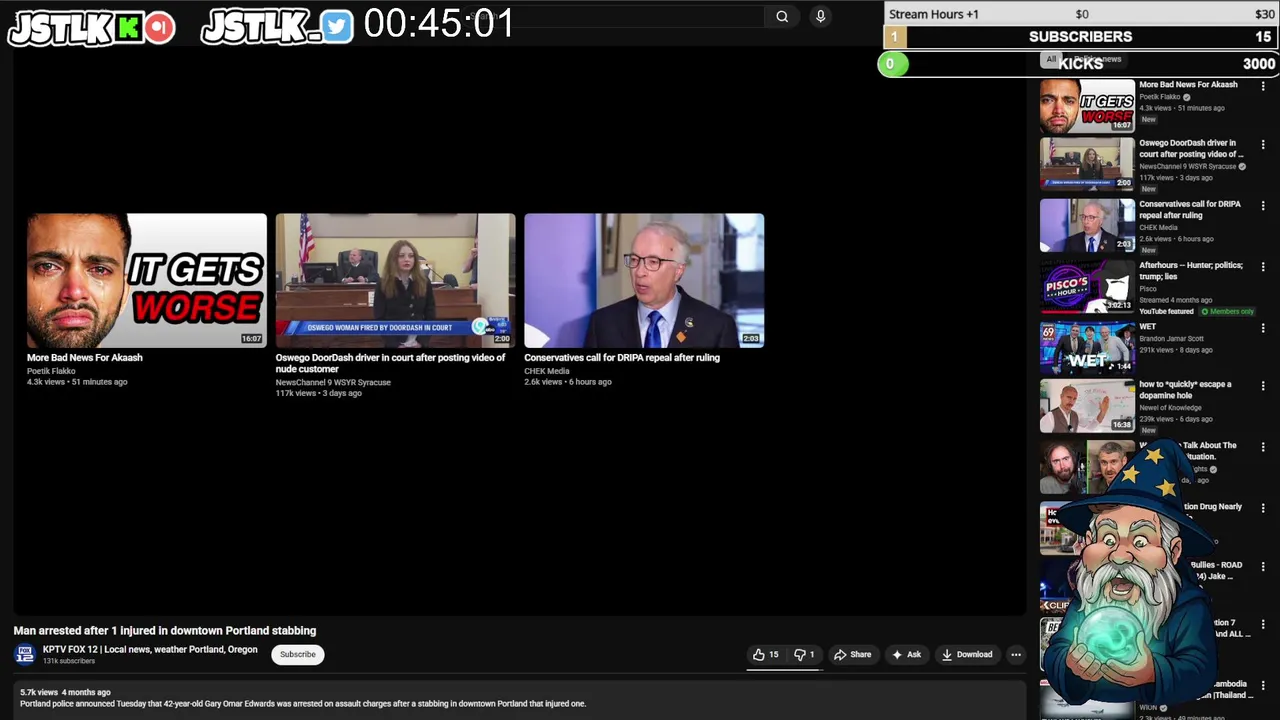1280x720 pixels.
Task: Click the video title about Portland stabbing
Action: [165, 631]
